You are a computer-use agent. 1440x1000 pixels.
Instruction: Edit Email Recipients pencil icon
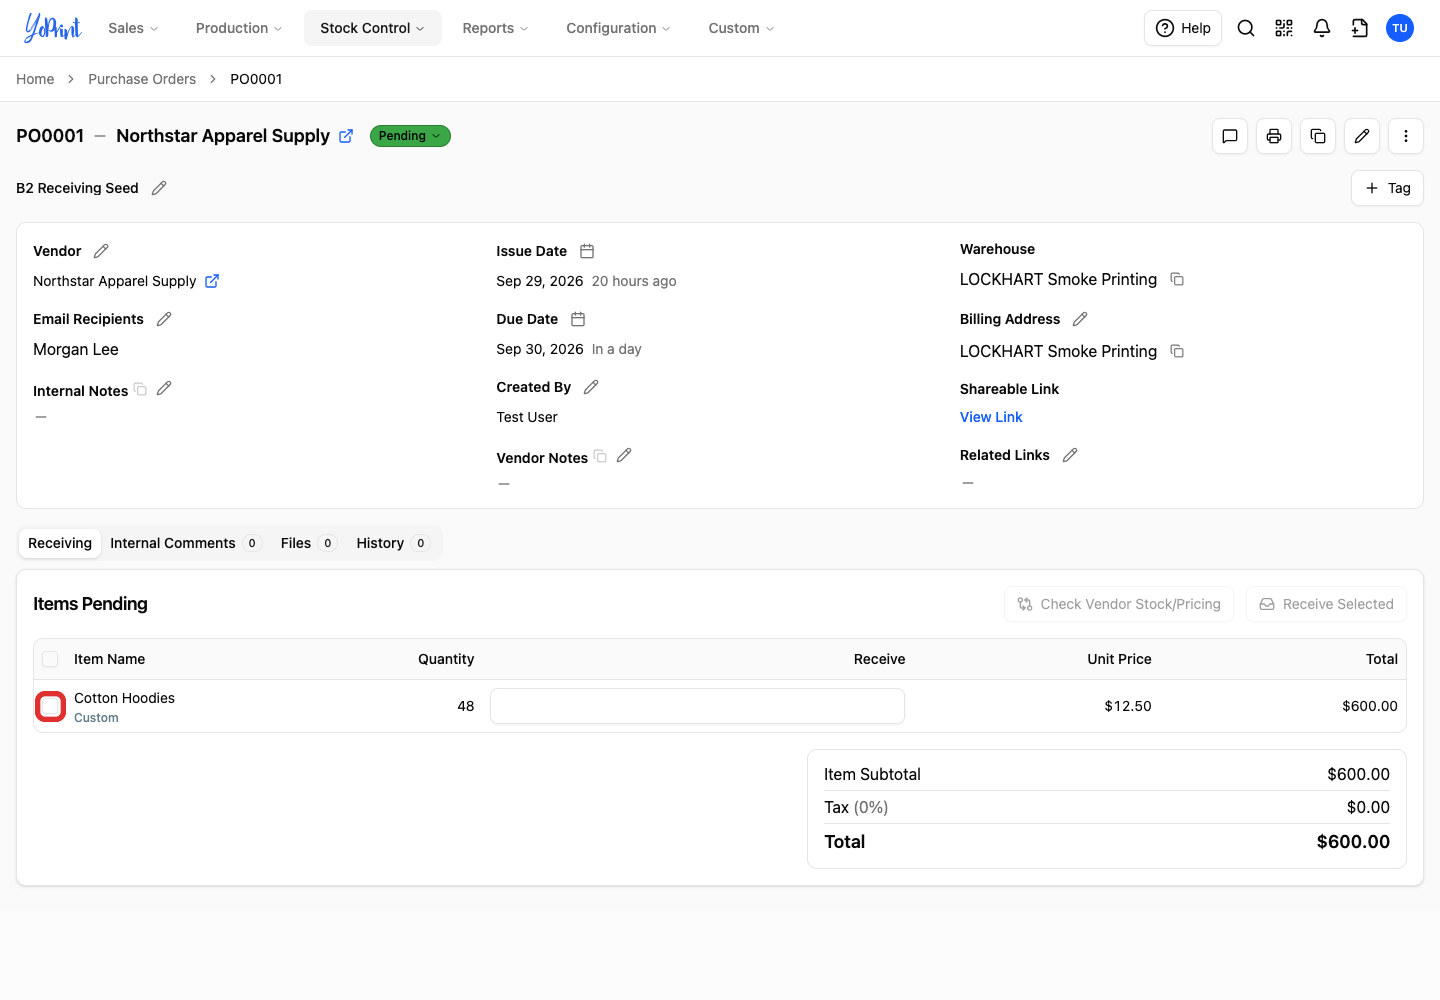[x=164, y=319]
